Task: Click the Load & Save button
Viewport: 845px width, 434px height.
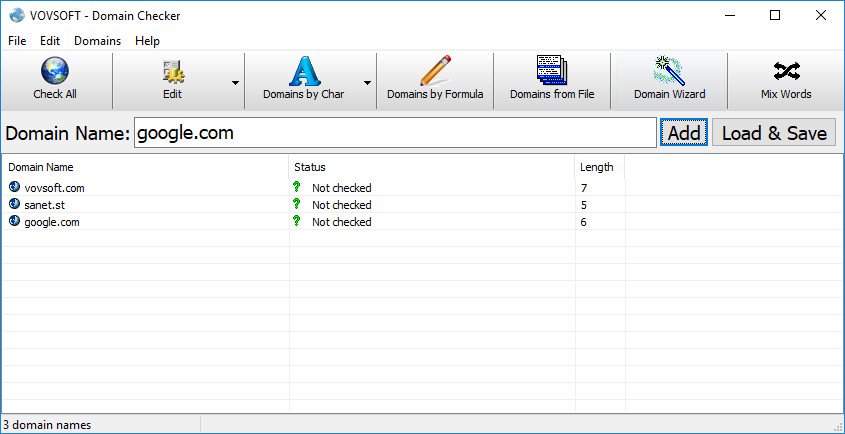Action: coord(774,133)
